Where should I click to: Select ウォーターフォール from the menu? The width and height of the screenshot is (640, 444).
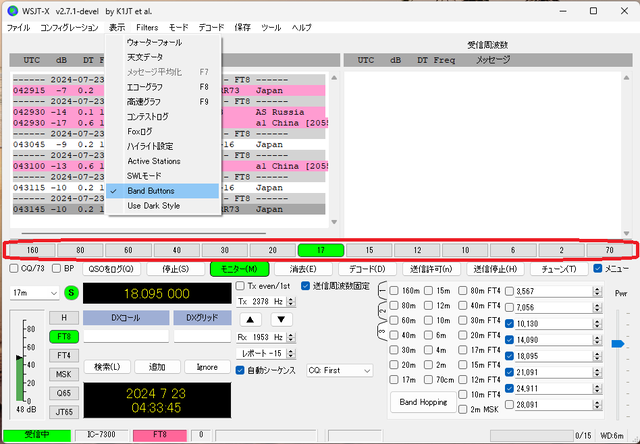[x=163, y=42]
